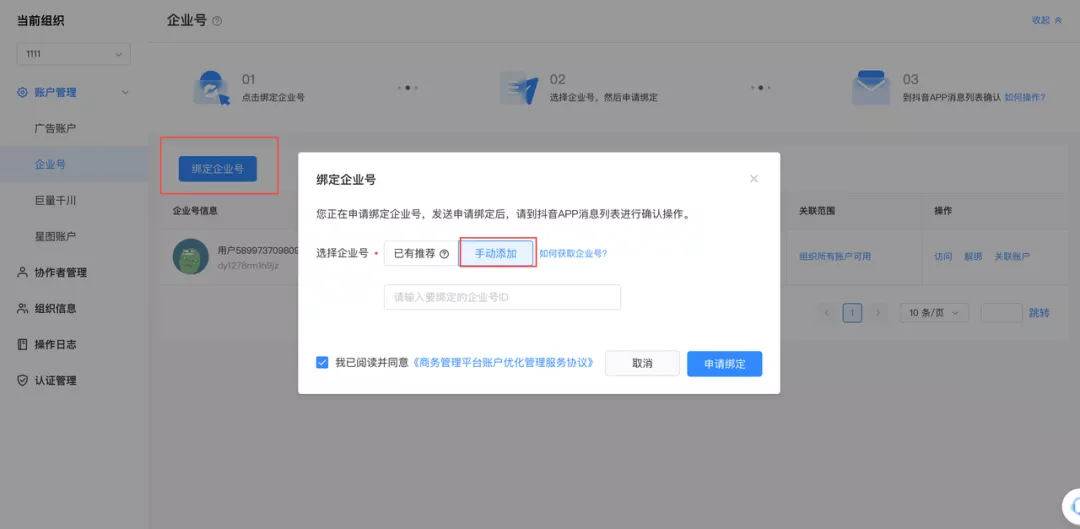This screenshot has height=529, width=1080.
Task: Open 操作日志 menu item
Action: (56, 344)
